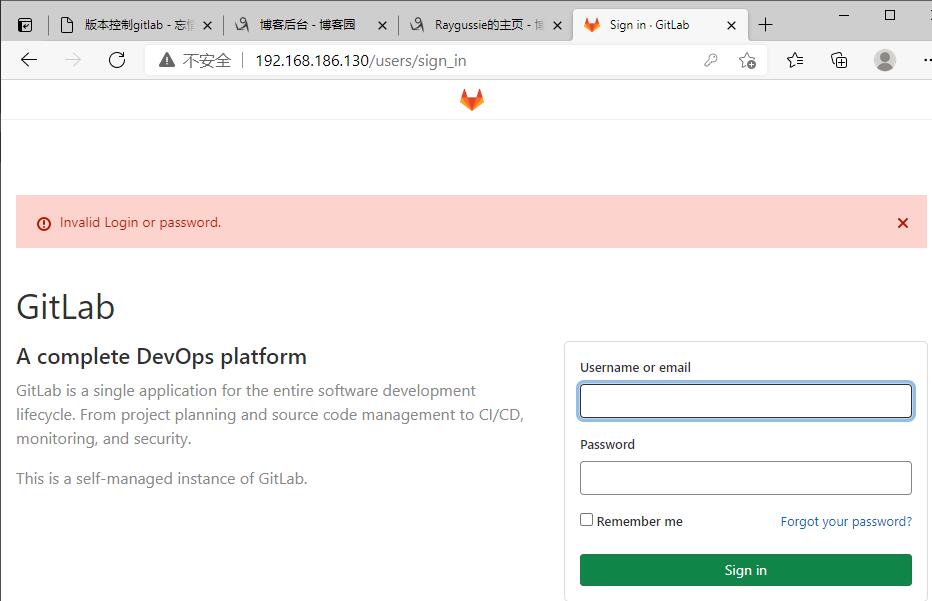The image size is (932, 601).
Task: Click the 'A complete DevOps platform' heading
Action: [x=161, y=357]
